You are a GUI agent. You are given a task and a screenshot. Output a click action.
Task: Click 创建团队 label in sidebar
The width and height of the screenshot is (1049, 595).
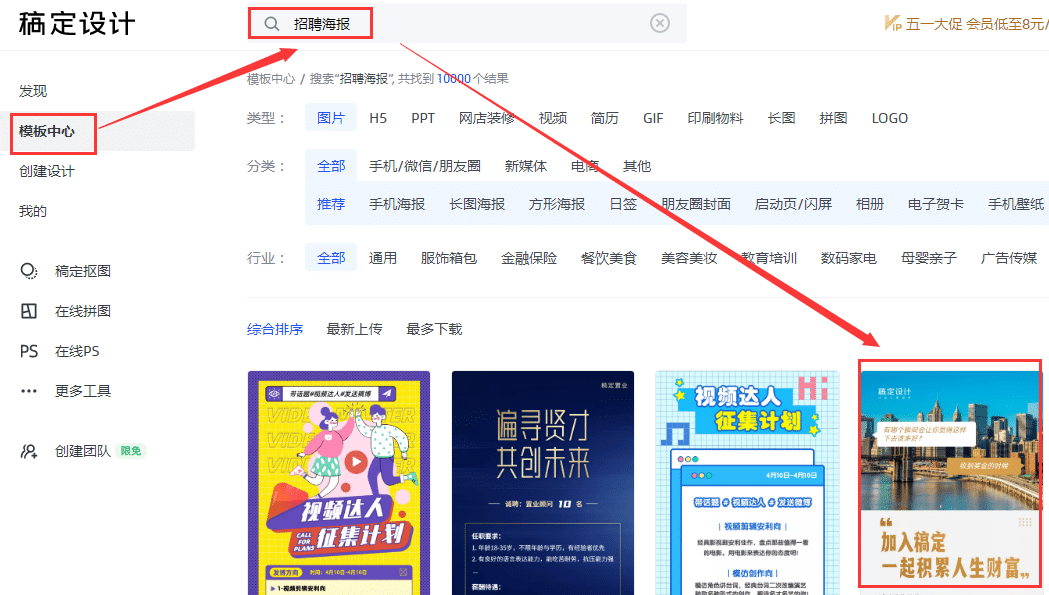(x=83, y=451)
